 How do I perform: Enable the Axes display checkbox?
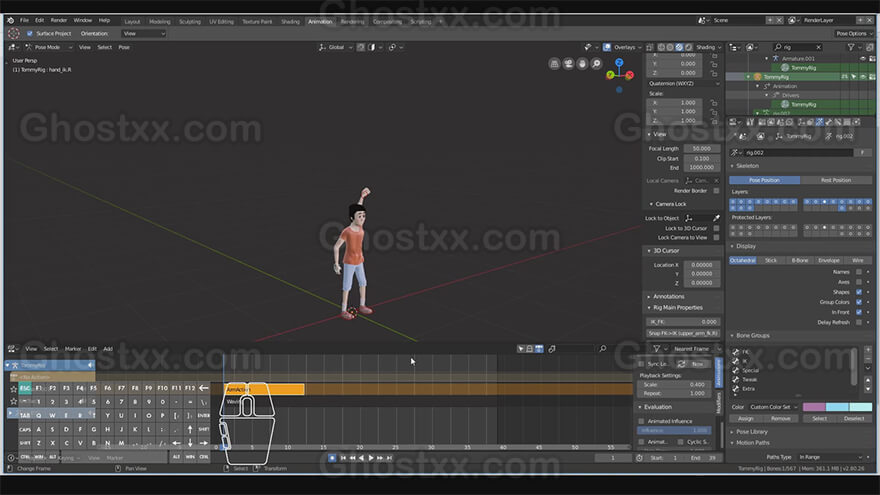click(x=859, y=282)
